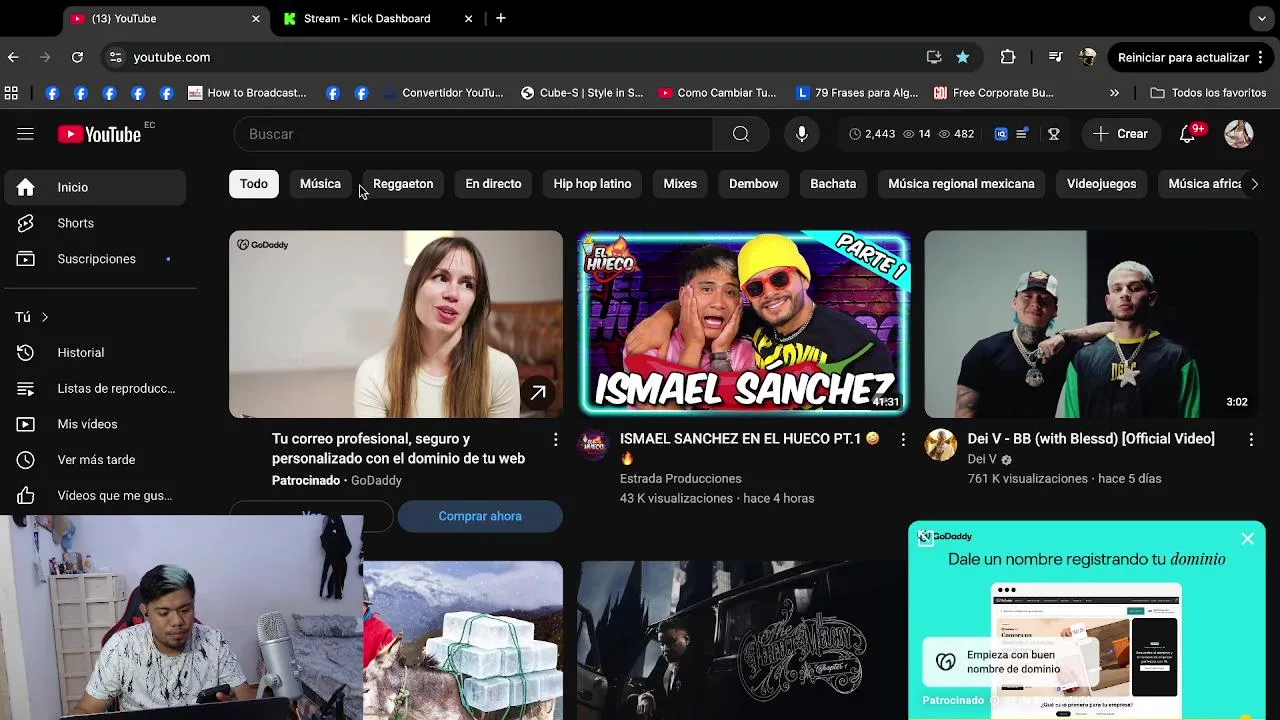Open the browser apps grid icon
Image resolution: width=1280 pixels, height=720 pixels.
[x=11, y=93]
